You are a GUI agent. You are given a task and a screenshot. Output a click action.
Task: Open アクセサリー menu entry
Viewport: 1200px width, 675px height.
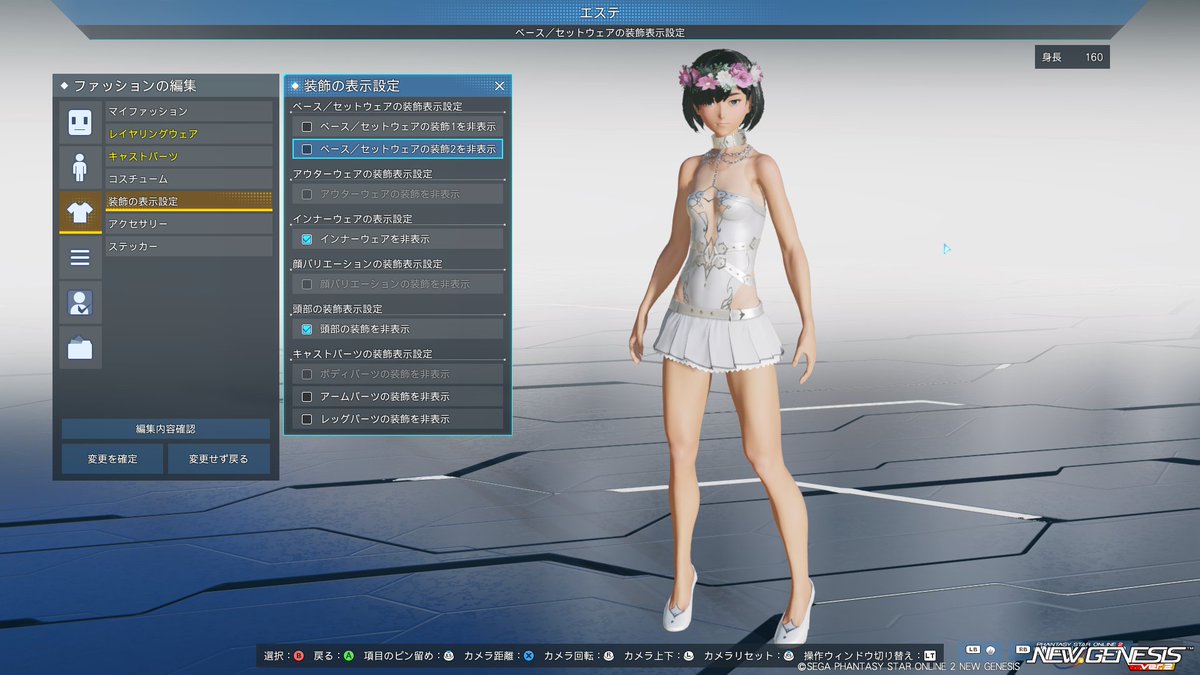pos(189,224)
